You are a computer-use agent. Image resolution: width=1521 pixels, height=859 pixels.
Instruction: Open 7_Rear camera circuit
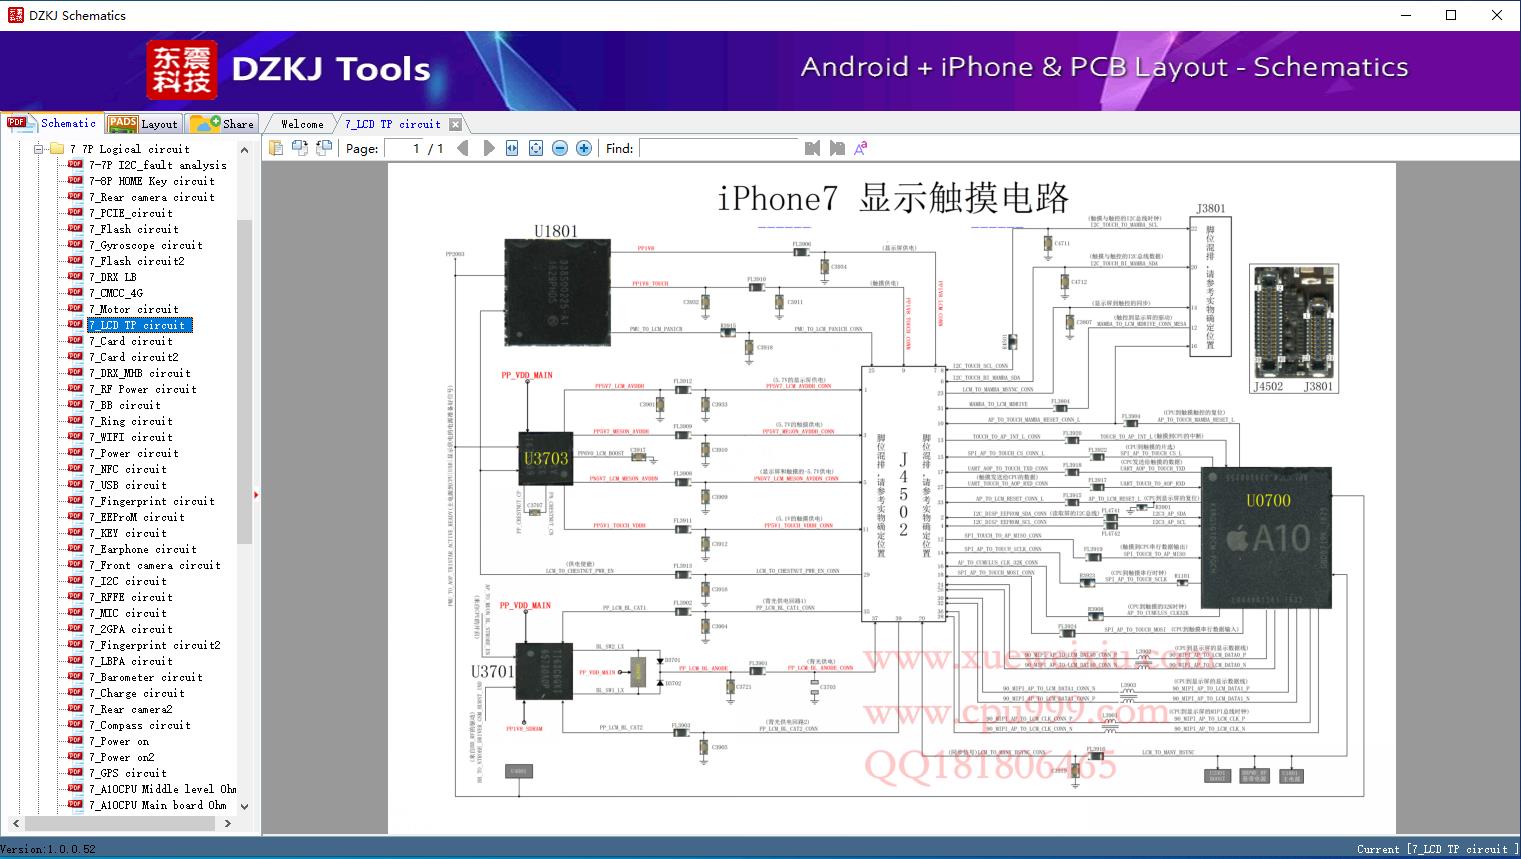point(151,197)
